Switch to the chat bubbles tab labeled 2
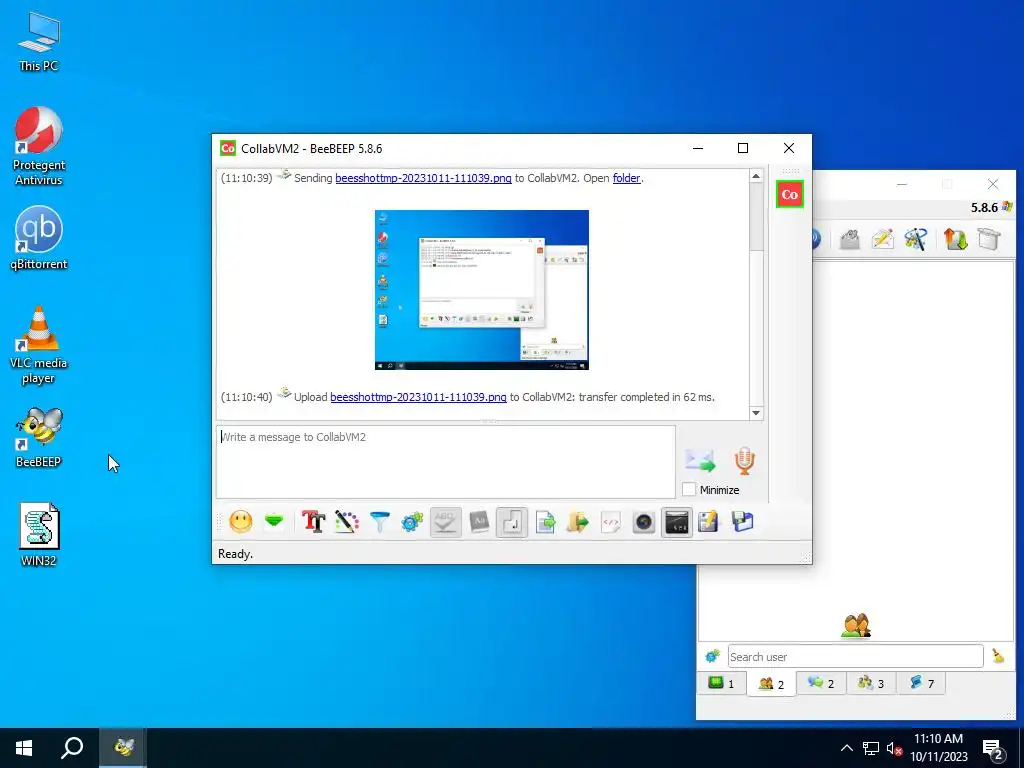The width and height of the screenshot is (1024, 768). point(821,683)
